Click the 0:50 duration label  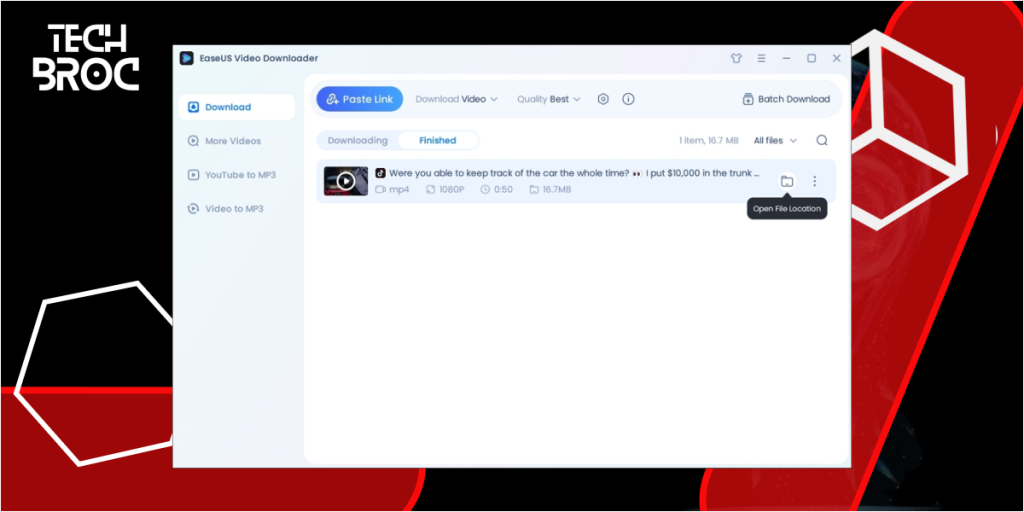[x=496, y=189]
